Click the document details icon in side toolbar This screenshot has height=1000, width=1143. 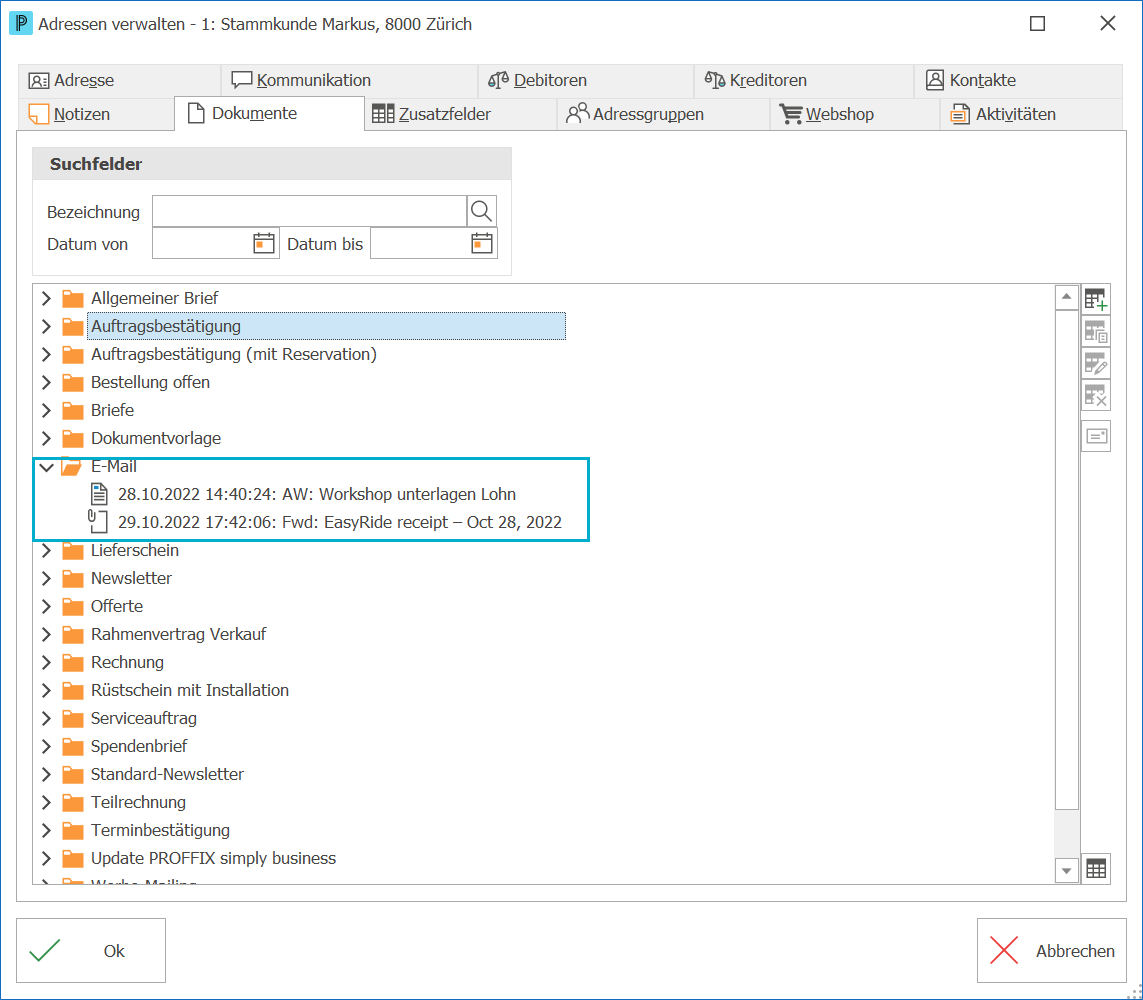click(x=1095, y=436)
